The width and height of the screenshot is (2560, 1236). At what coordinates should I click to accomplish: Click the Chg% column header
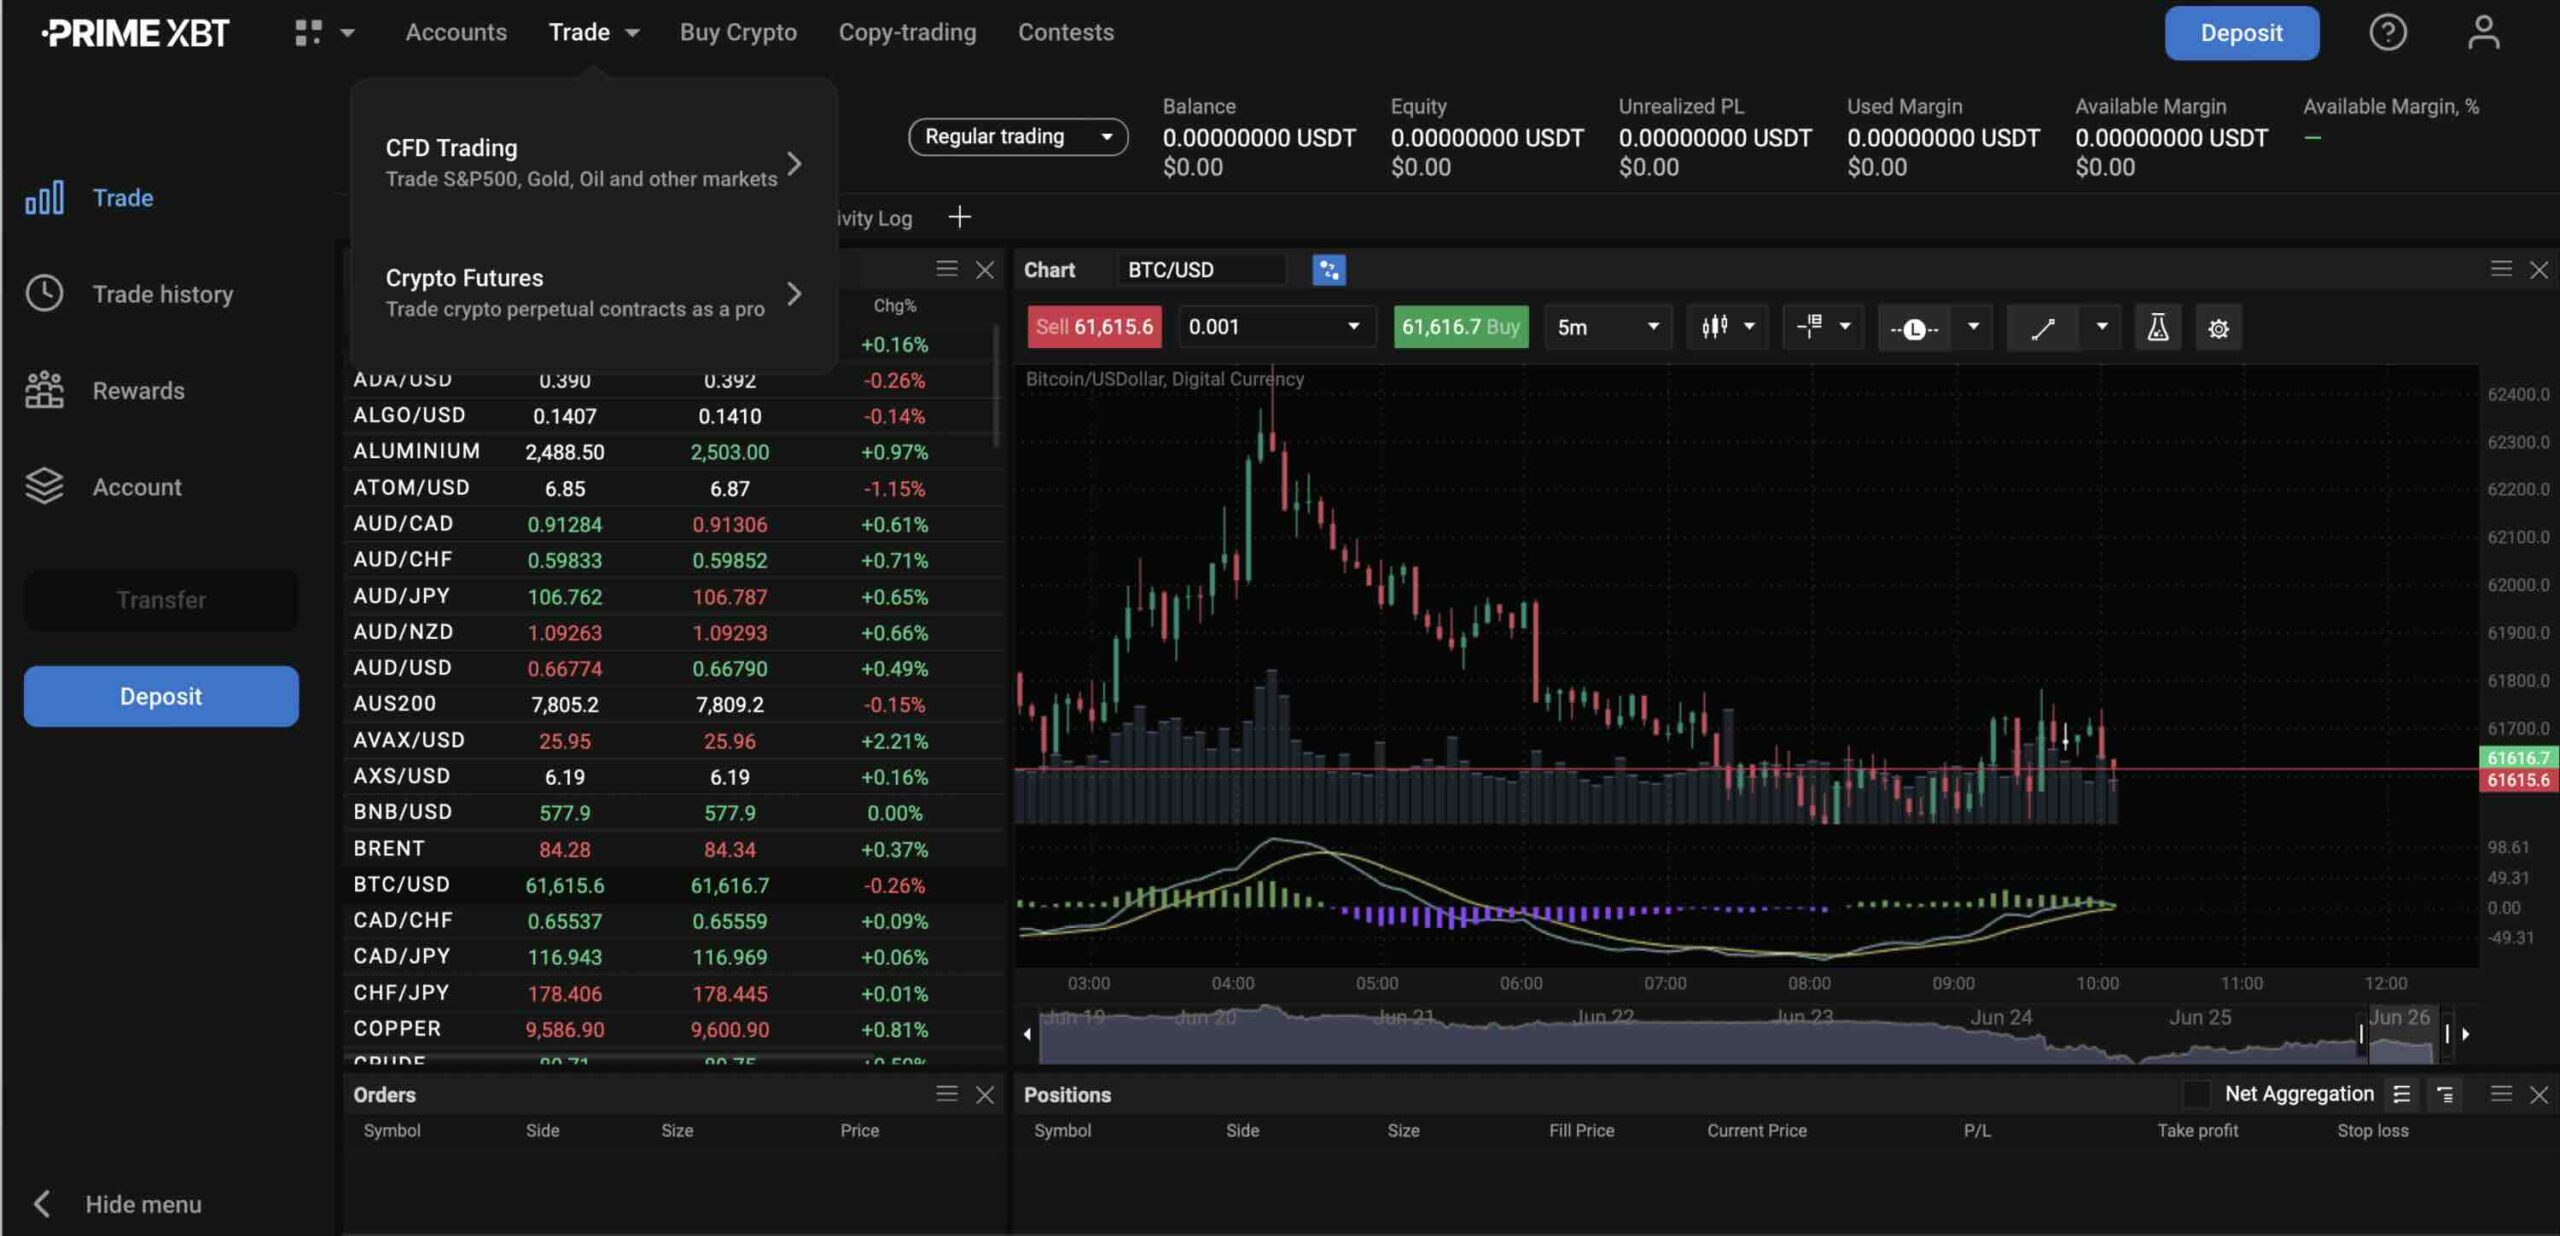click(x=894, y=306)
